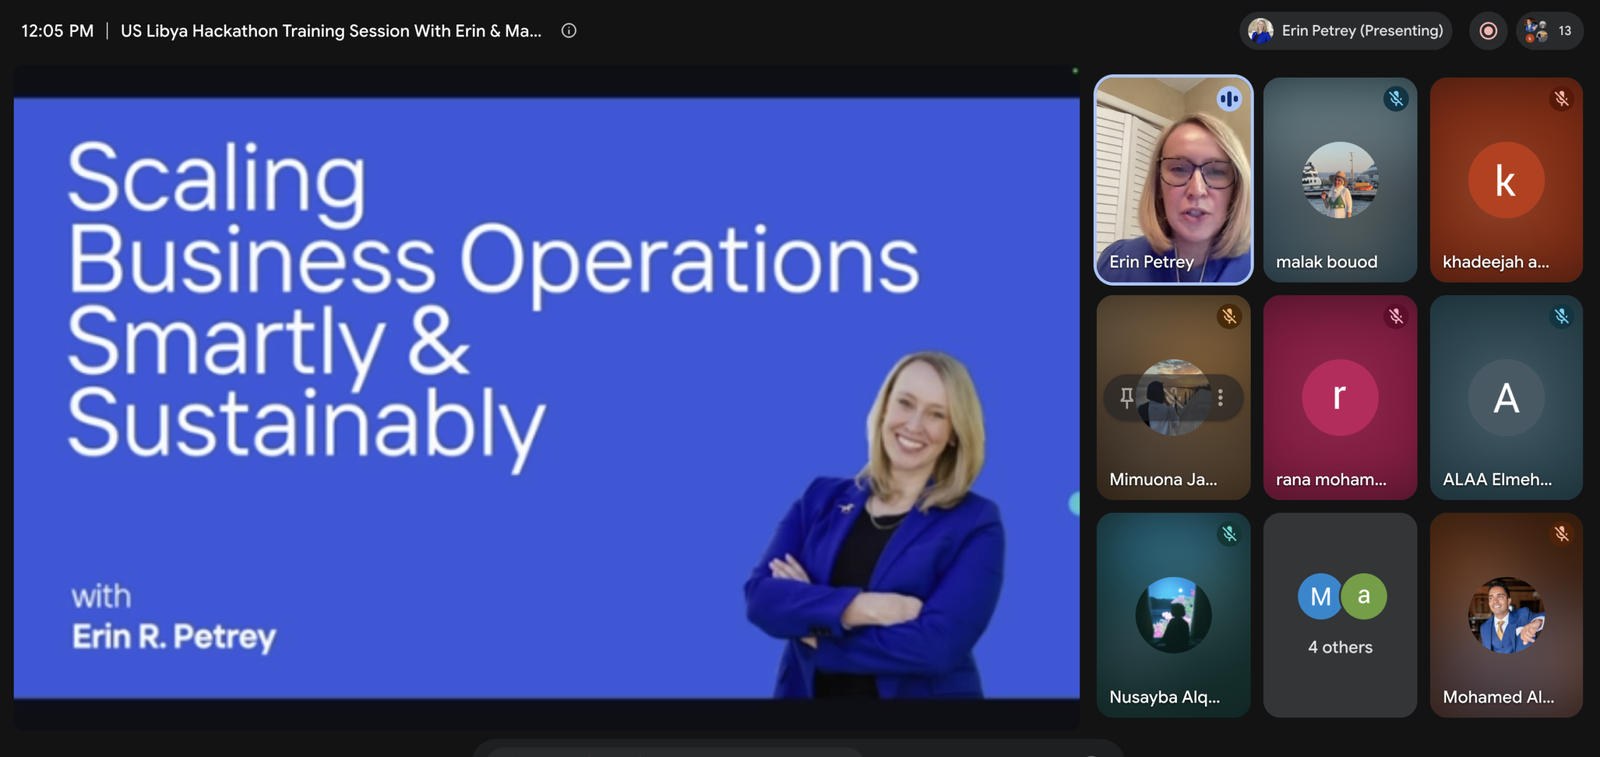Screen dimensions: 1600x757
Task: Click the "12:05 PM" time text
Action: pos(58,31)
